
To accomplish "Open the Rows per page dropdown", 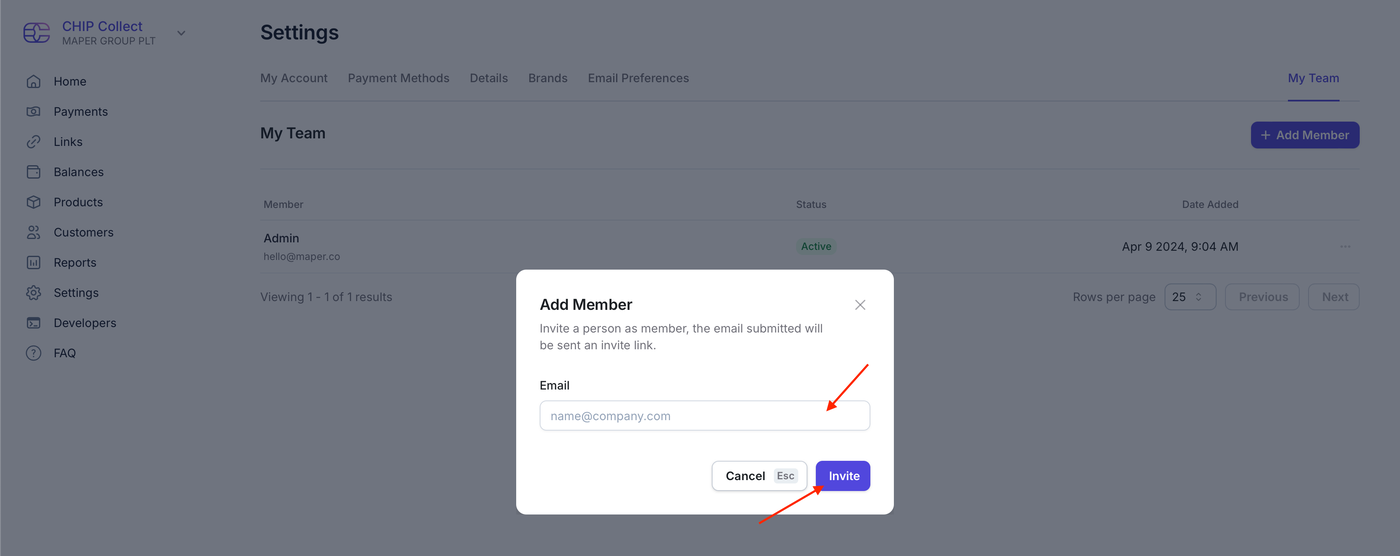I will (1190, 297).
